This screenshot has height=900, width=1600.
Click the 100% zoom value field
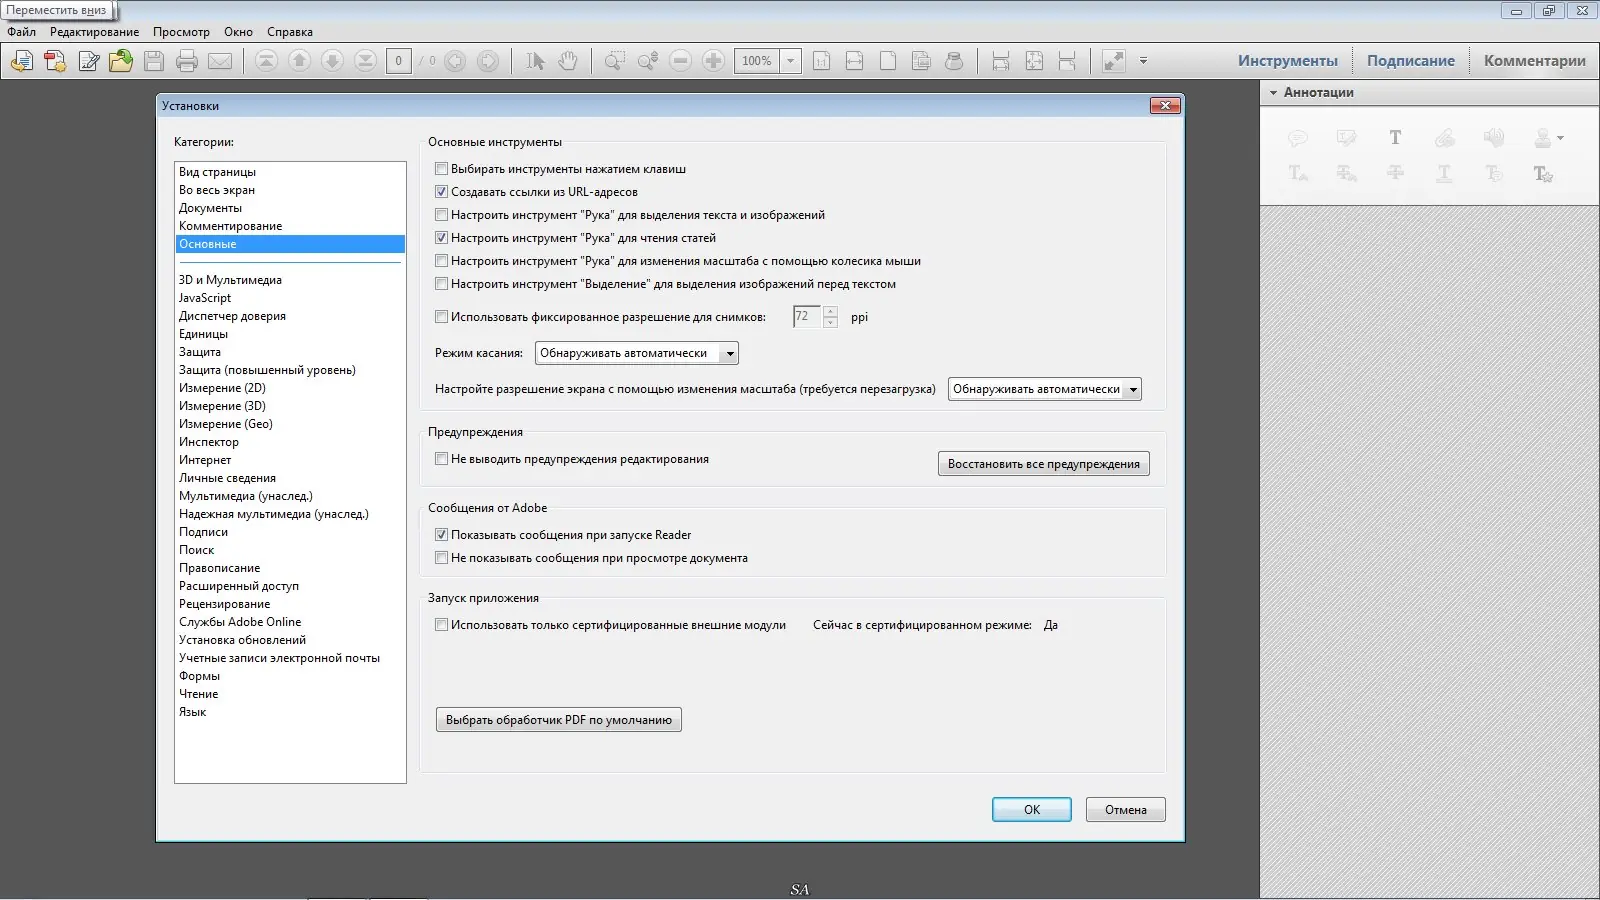click(x=757, y=61)
